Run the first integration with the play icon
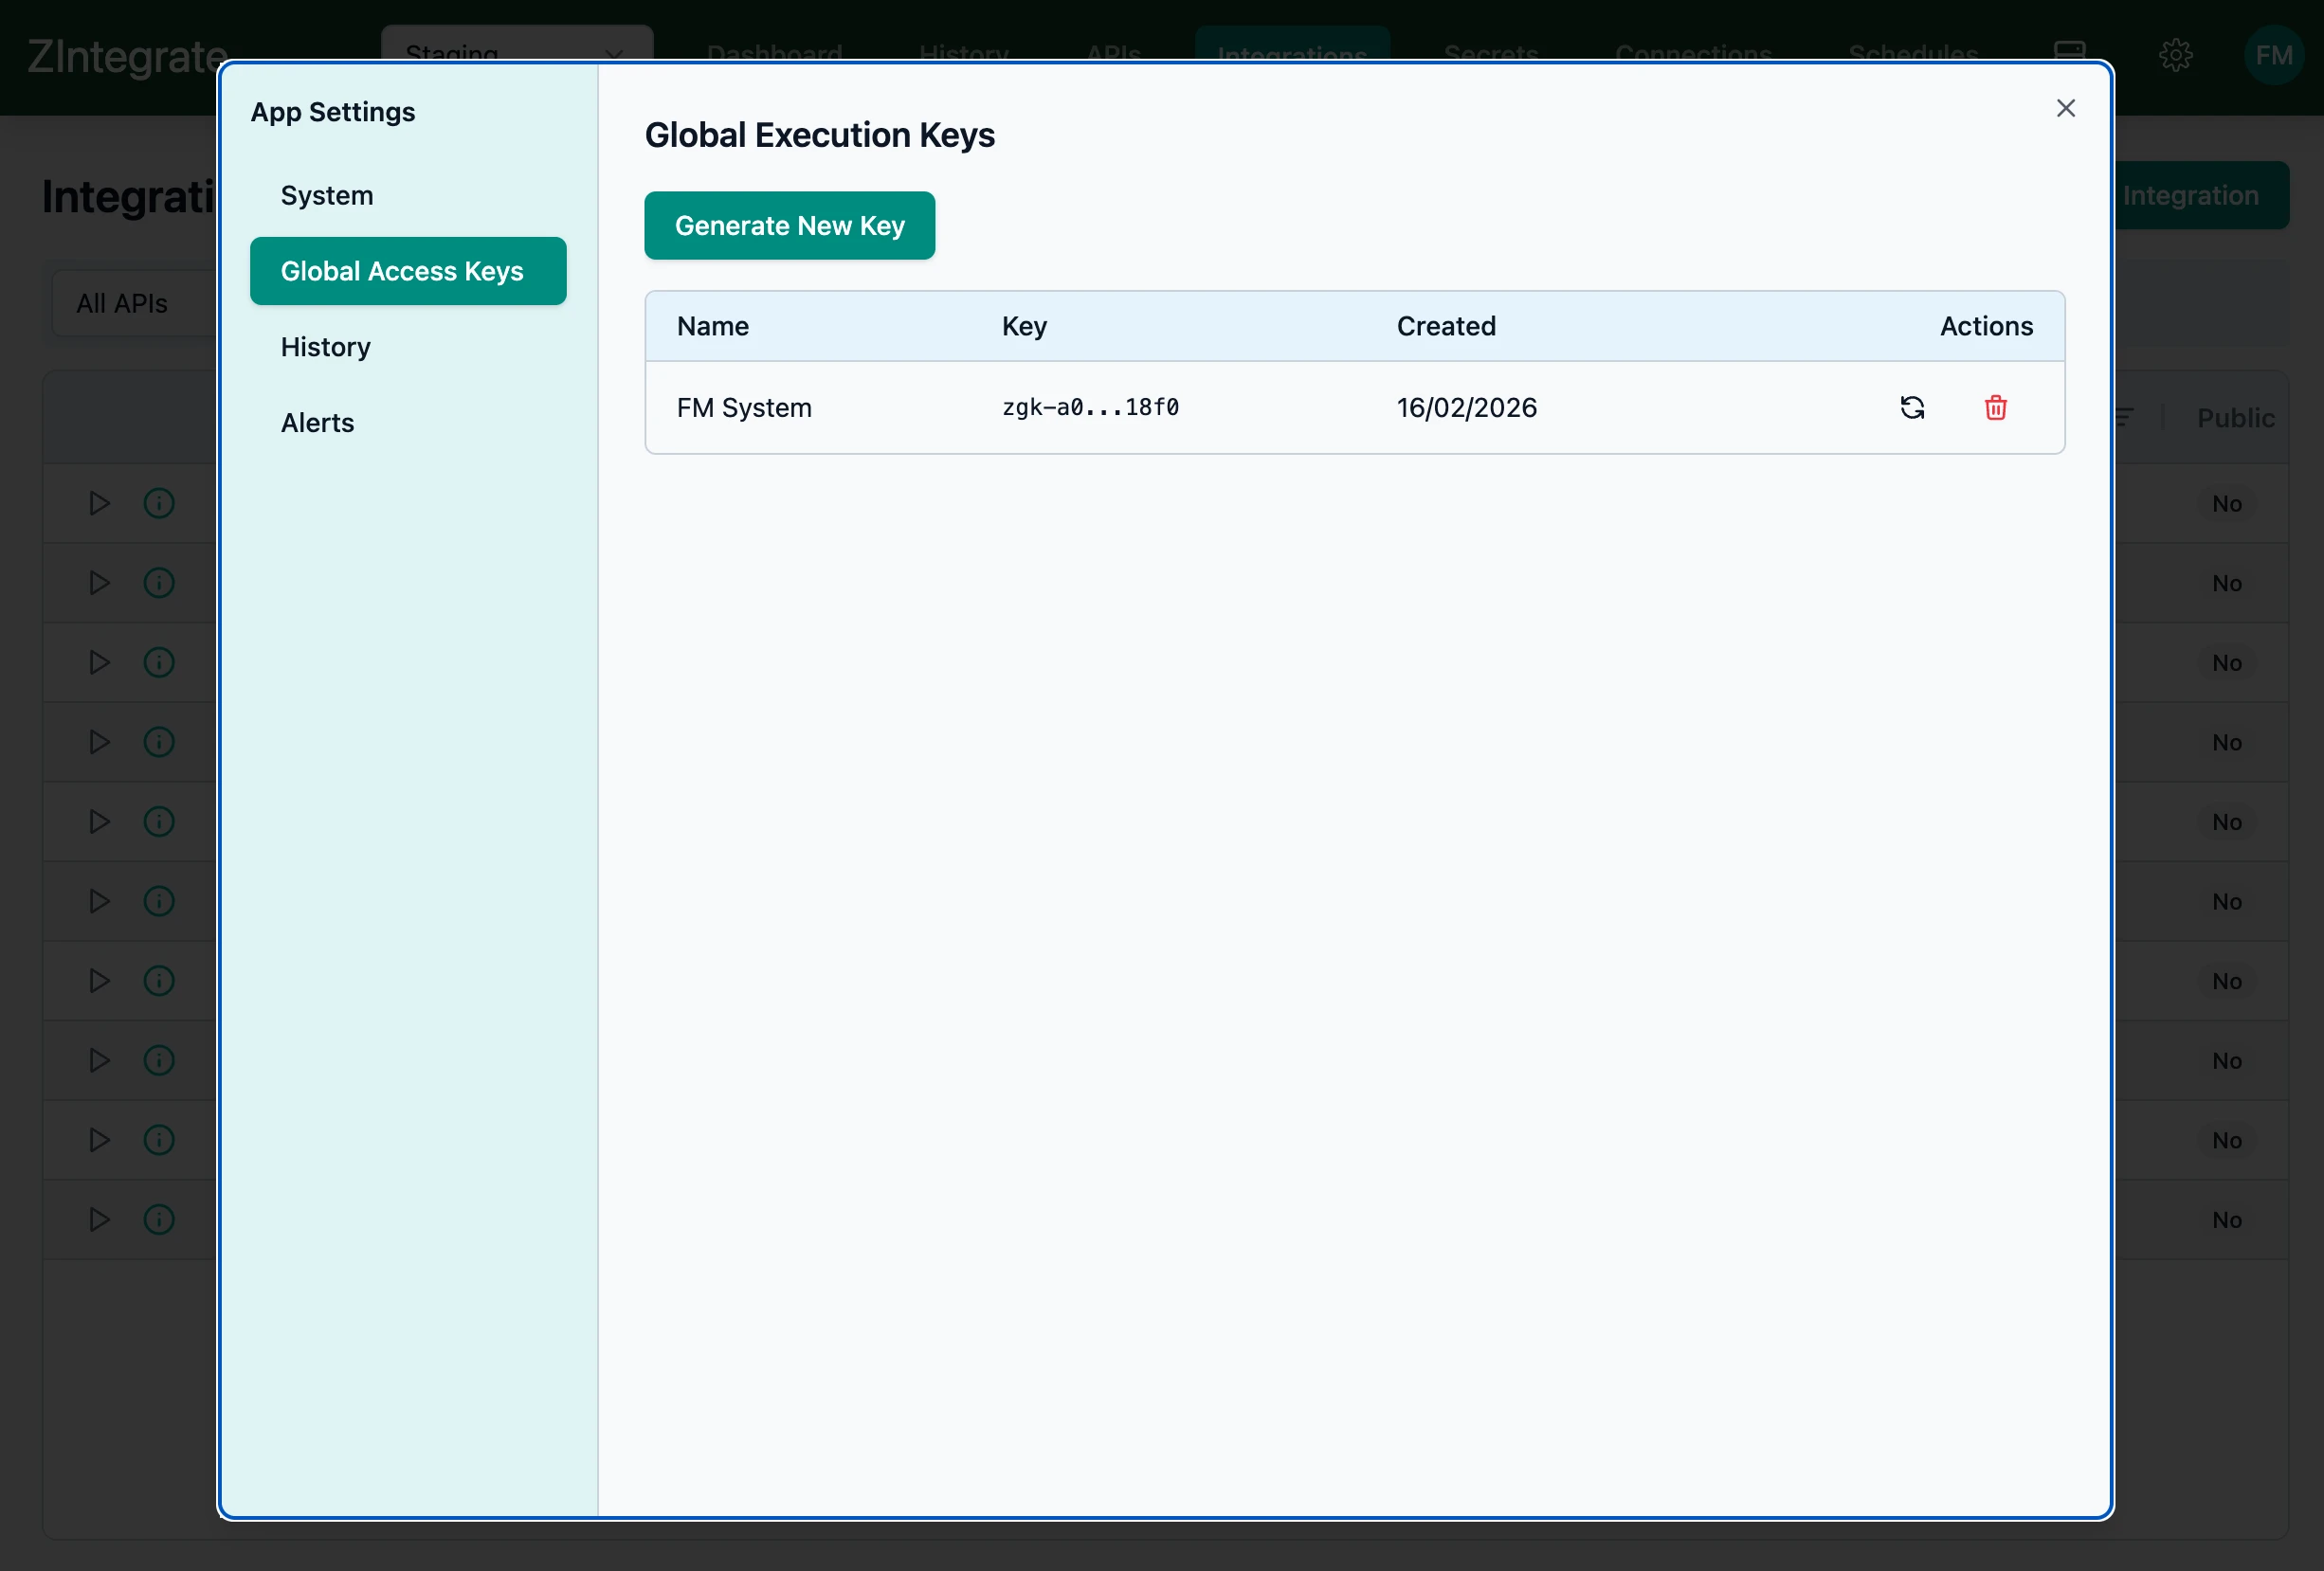Screen dimensions: 2324x1571 click(x=97, y=503)
